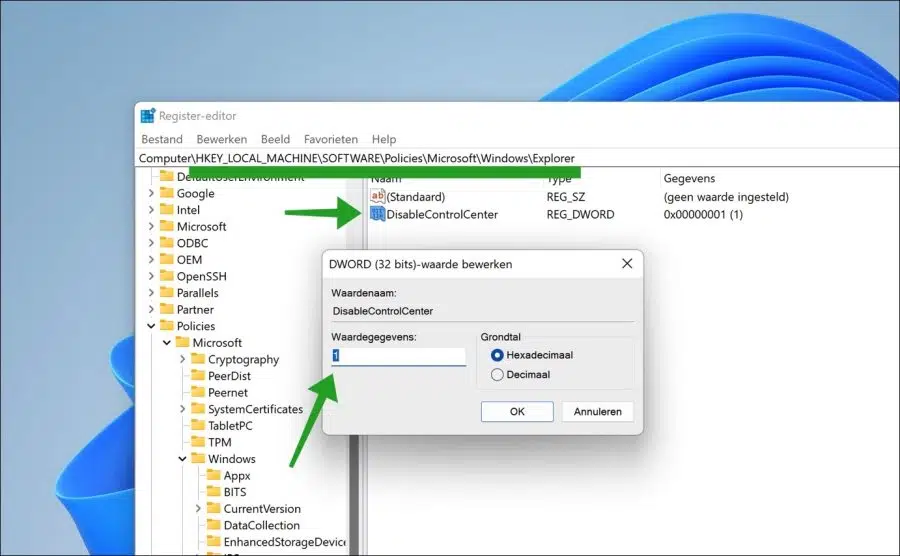
Task: Open the Favorieten menu
Action: (x=331, y=139)
